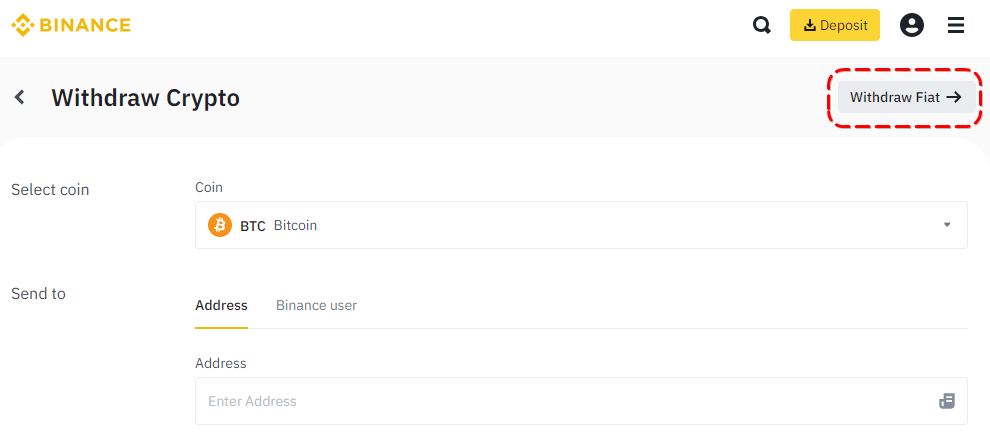The image size is (990, 446).
Task: Click the Withdraw Crypto page heading
Action: pyautogui.click(x=146, y=98)
